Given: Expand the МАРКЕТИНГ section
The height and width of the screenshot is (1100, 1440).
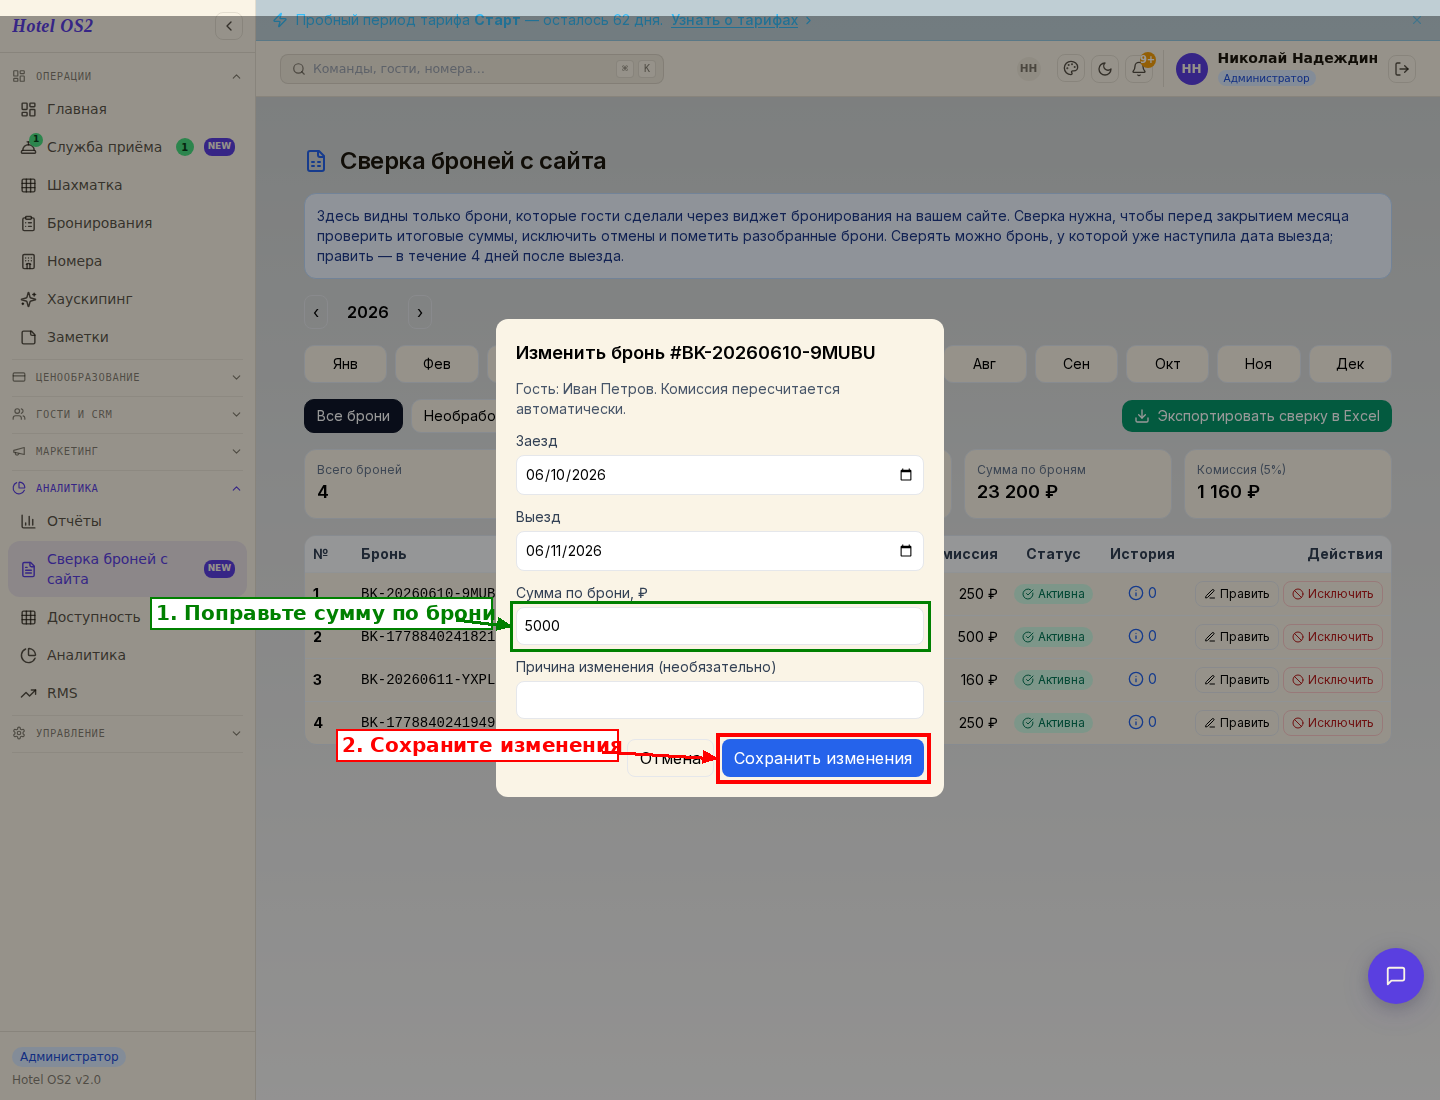Looking at the screenshot, I should tap(128, 451).
